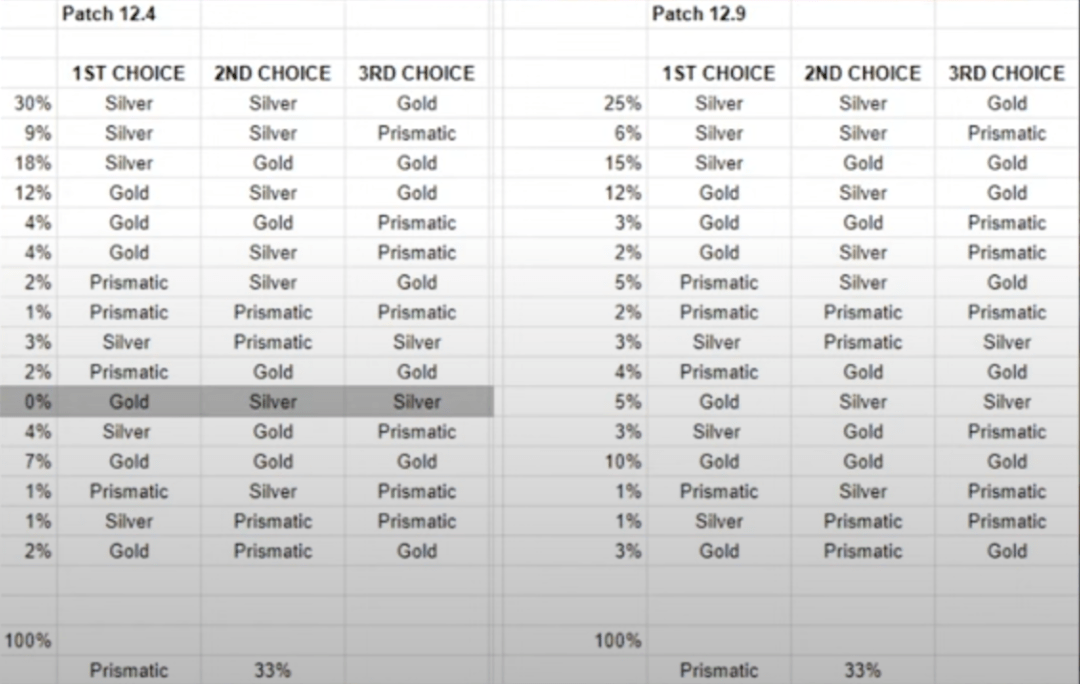Image resolution: width=1080 pixels, height=684 pixels.
Task: Select the Patch 12.9 title cell
Action: point(698,14)
